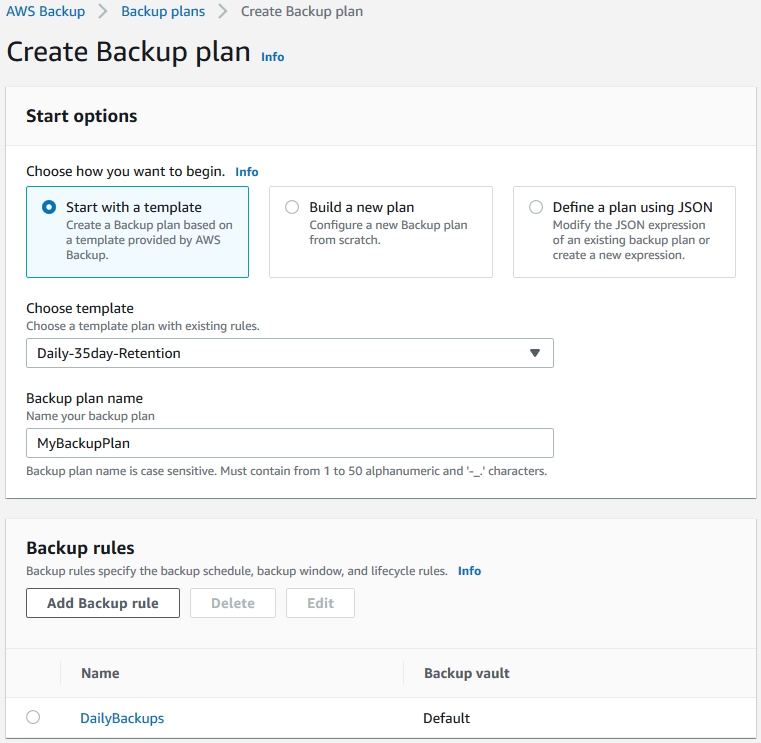Image resolution: width=761 pixels, height=743 pixels.
Task: Open the DailyBackups rule link
Action: point(122,718)
